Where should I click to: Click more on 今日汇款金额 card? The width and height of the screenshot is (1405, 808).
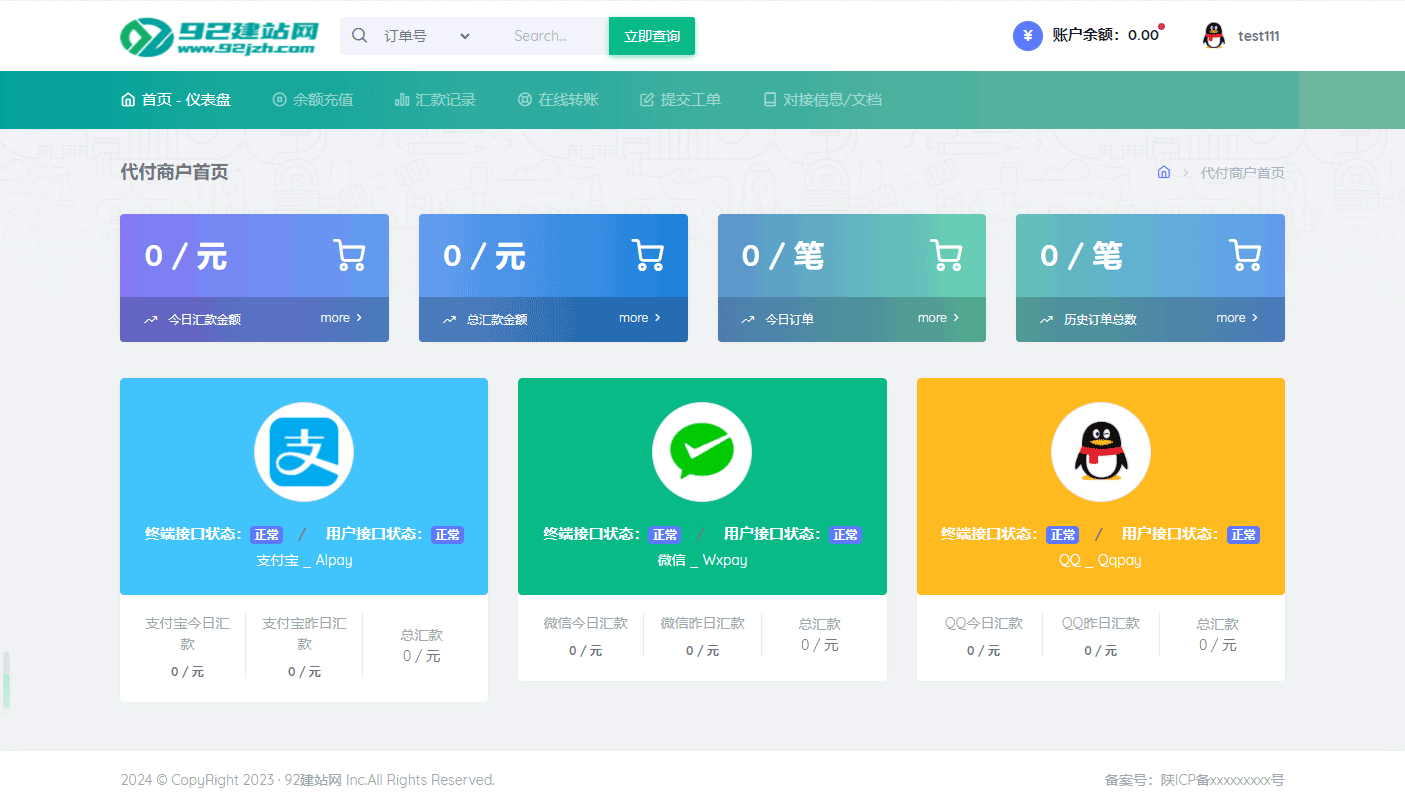[341, 318]
